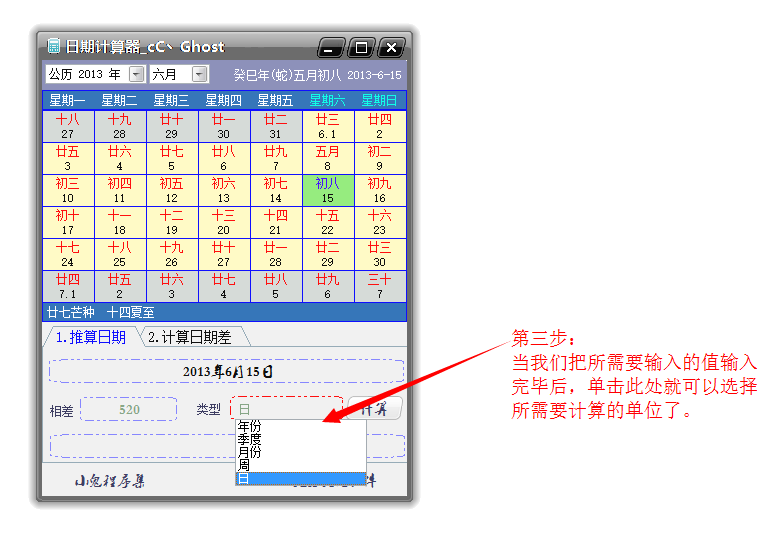Close the date calculator window

[391, 48]
